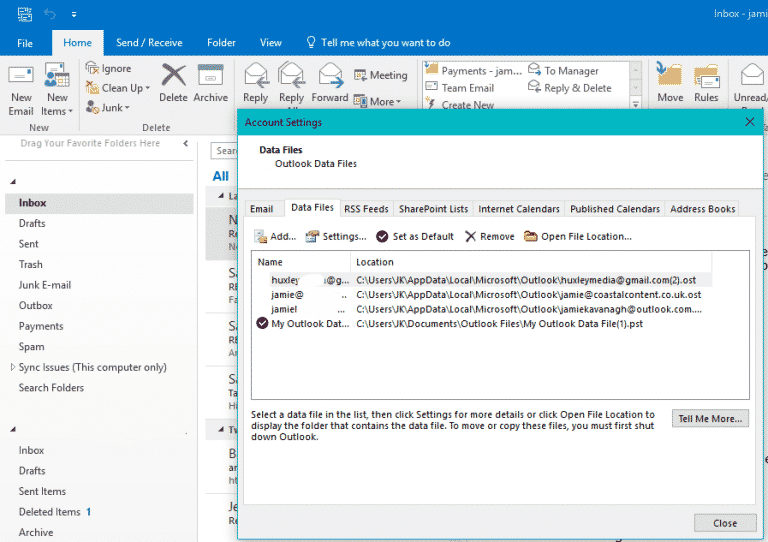This screenshot has height=542, width=768.
Task: Select the jamiekavanagh outlook.com data file row
Action: [482, 309]
